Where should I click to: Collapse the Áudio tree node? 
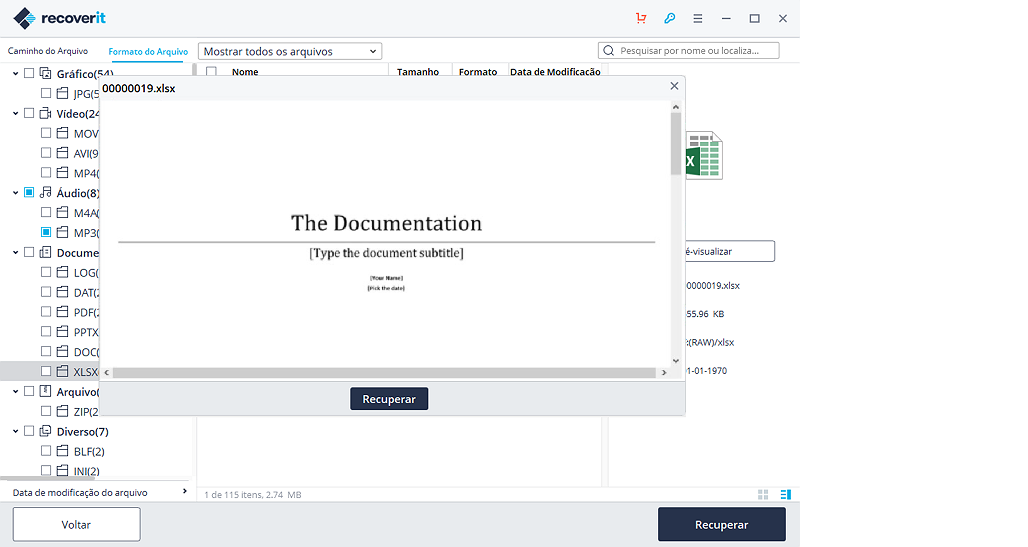pyautogui.click(x=15, y=193)
